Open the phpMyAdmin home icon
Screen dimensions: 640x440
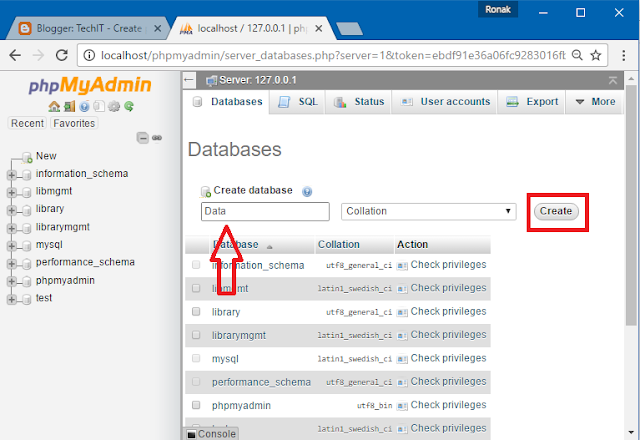click(x=54, y=107)
